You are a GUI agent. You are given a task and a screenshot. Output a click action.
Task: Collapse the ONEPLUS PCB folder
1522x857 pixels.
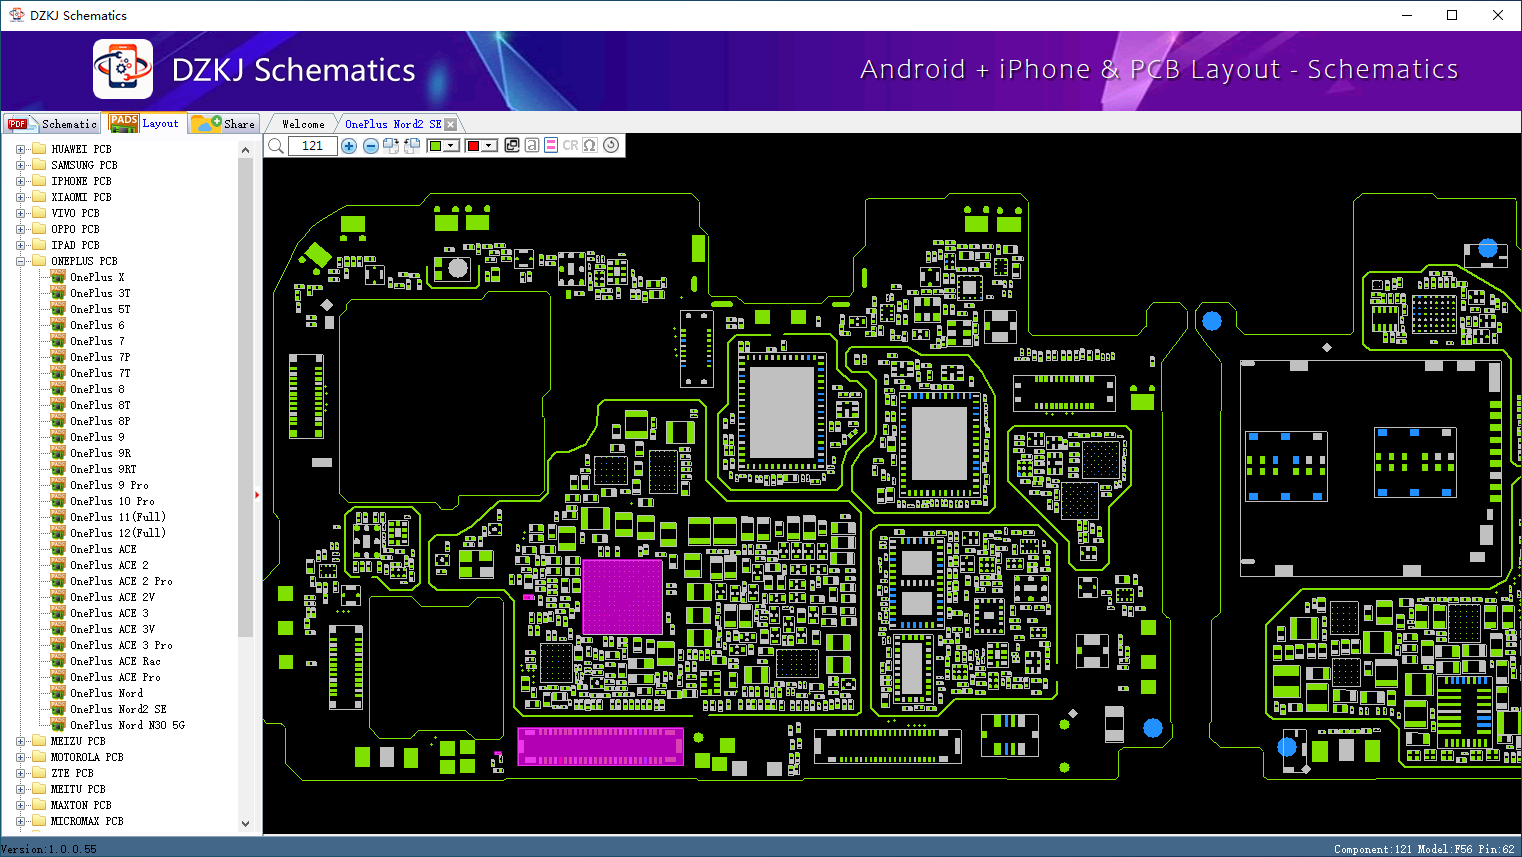(20, 261)
